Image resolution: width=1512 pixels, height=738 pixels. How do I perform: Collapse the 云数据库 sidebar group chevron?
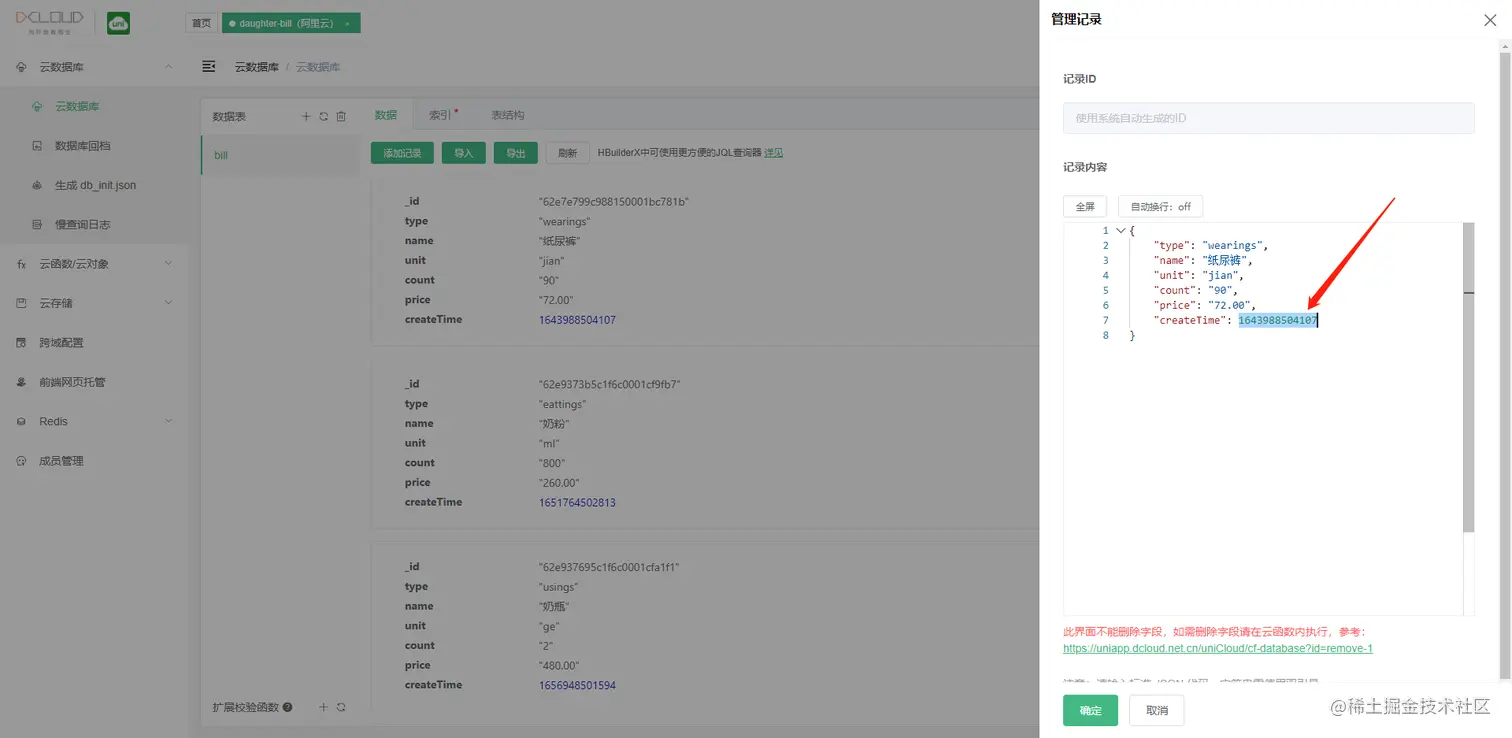click(x=168, y=67)
